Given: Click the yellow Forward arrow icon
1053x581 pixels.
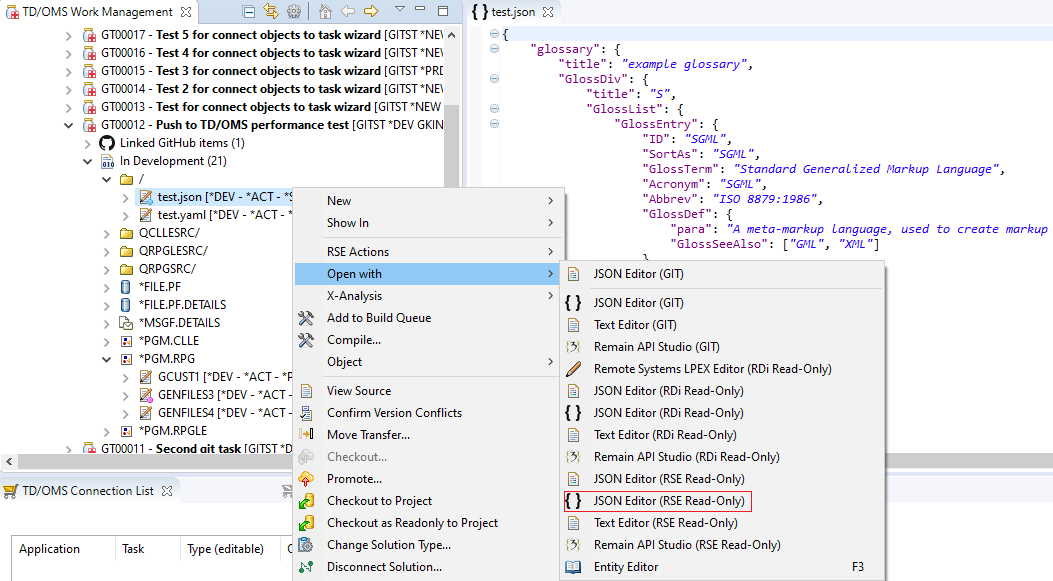Looking at the screenshot, I should tap(370, 12).
